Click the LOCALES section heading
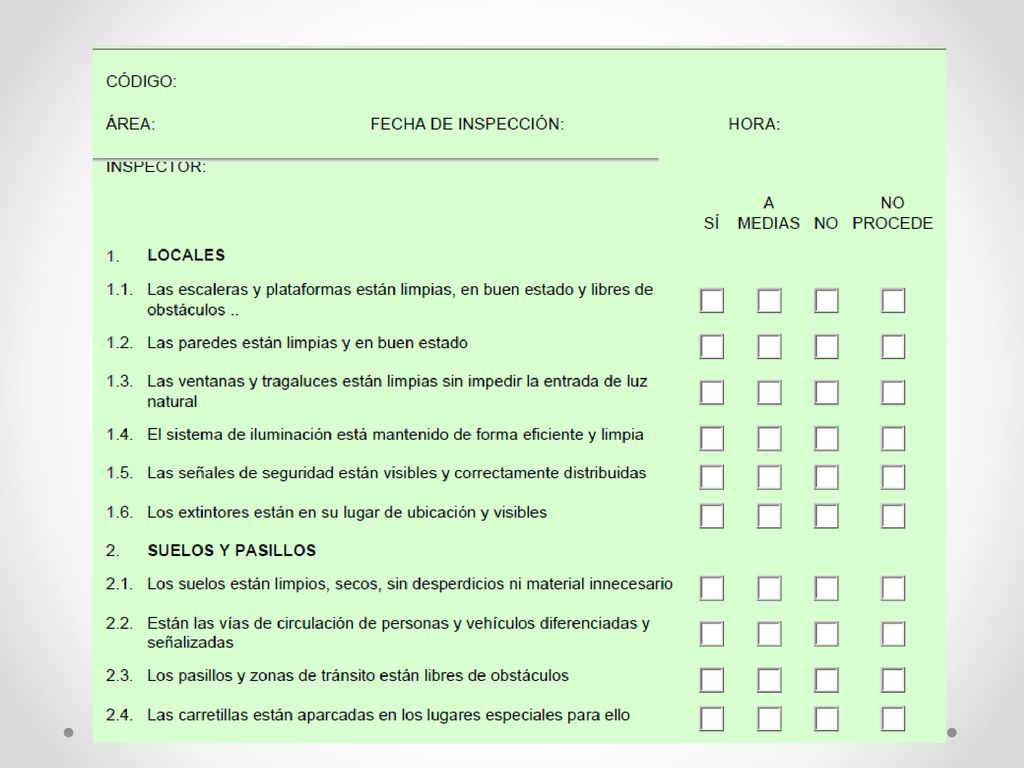The image size is (1024, 768). click(186, 255)
